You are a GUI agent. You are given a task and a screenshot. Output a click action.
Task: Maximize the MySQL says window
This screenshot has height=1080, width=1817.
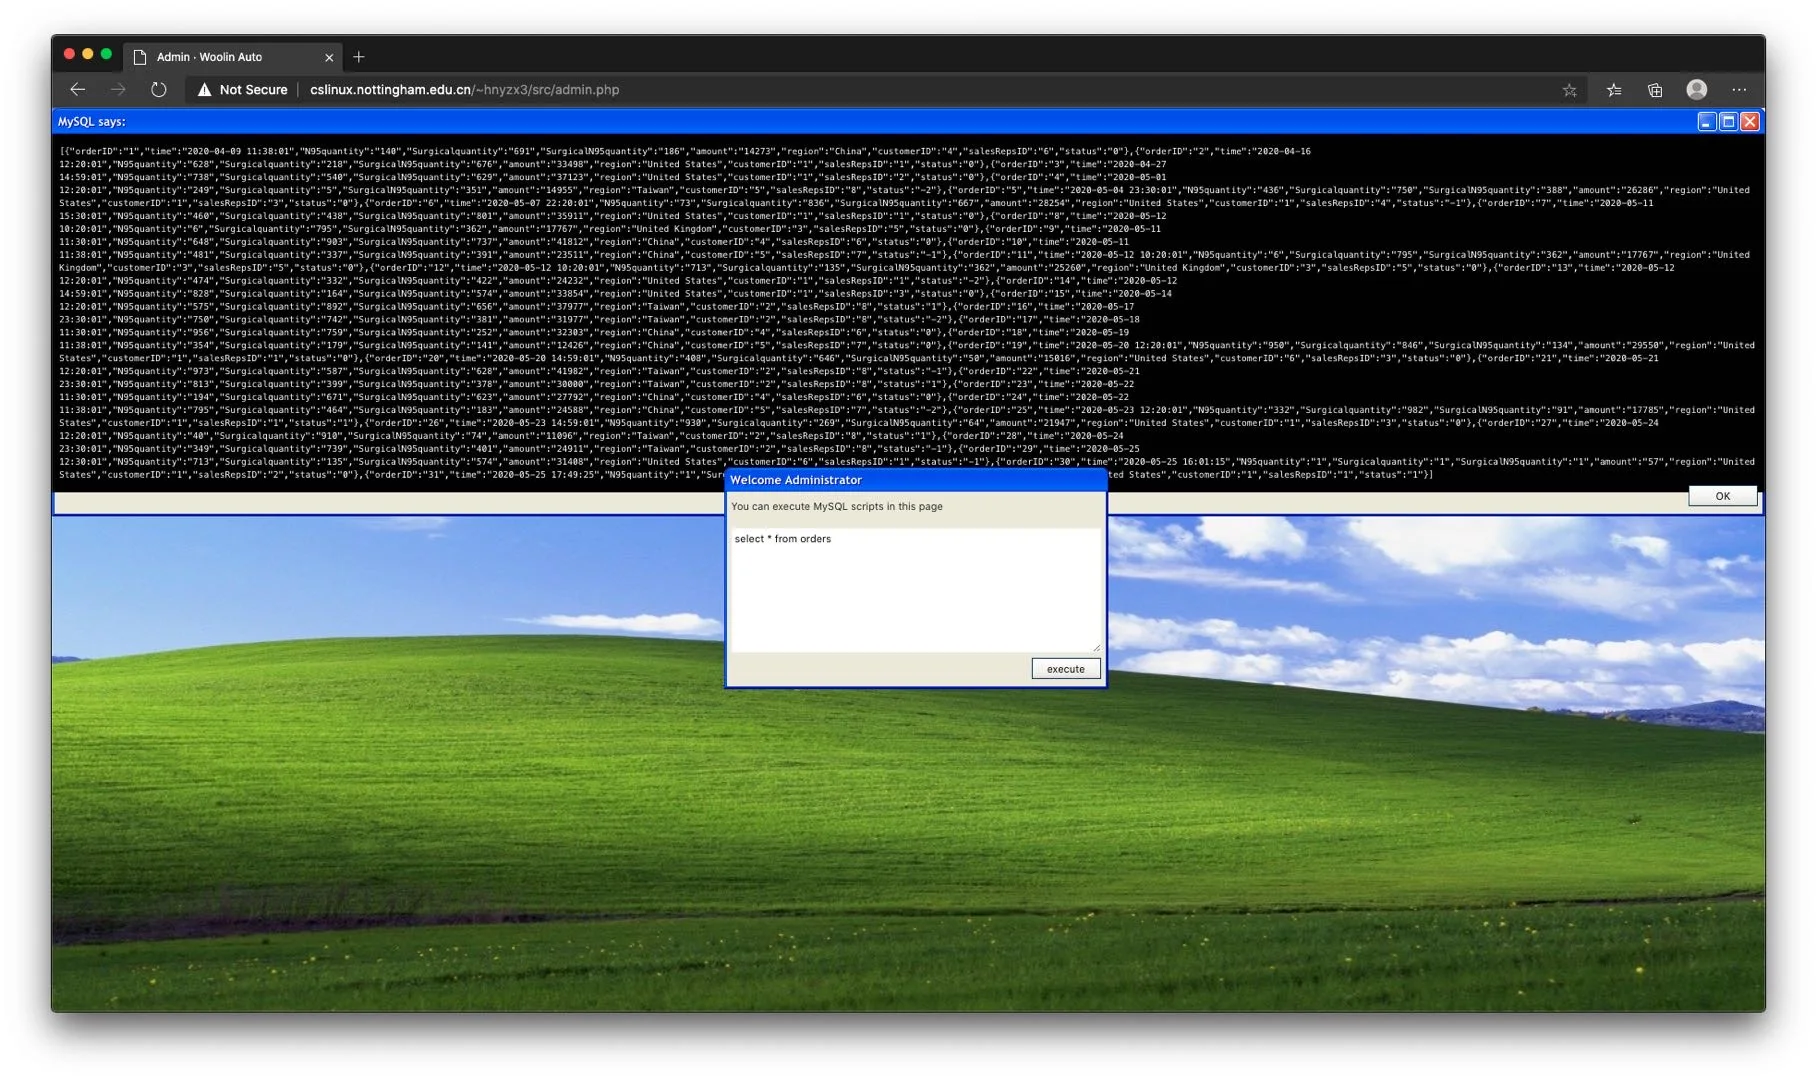1728,122
